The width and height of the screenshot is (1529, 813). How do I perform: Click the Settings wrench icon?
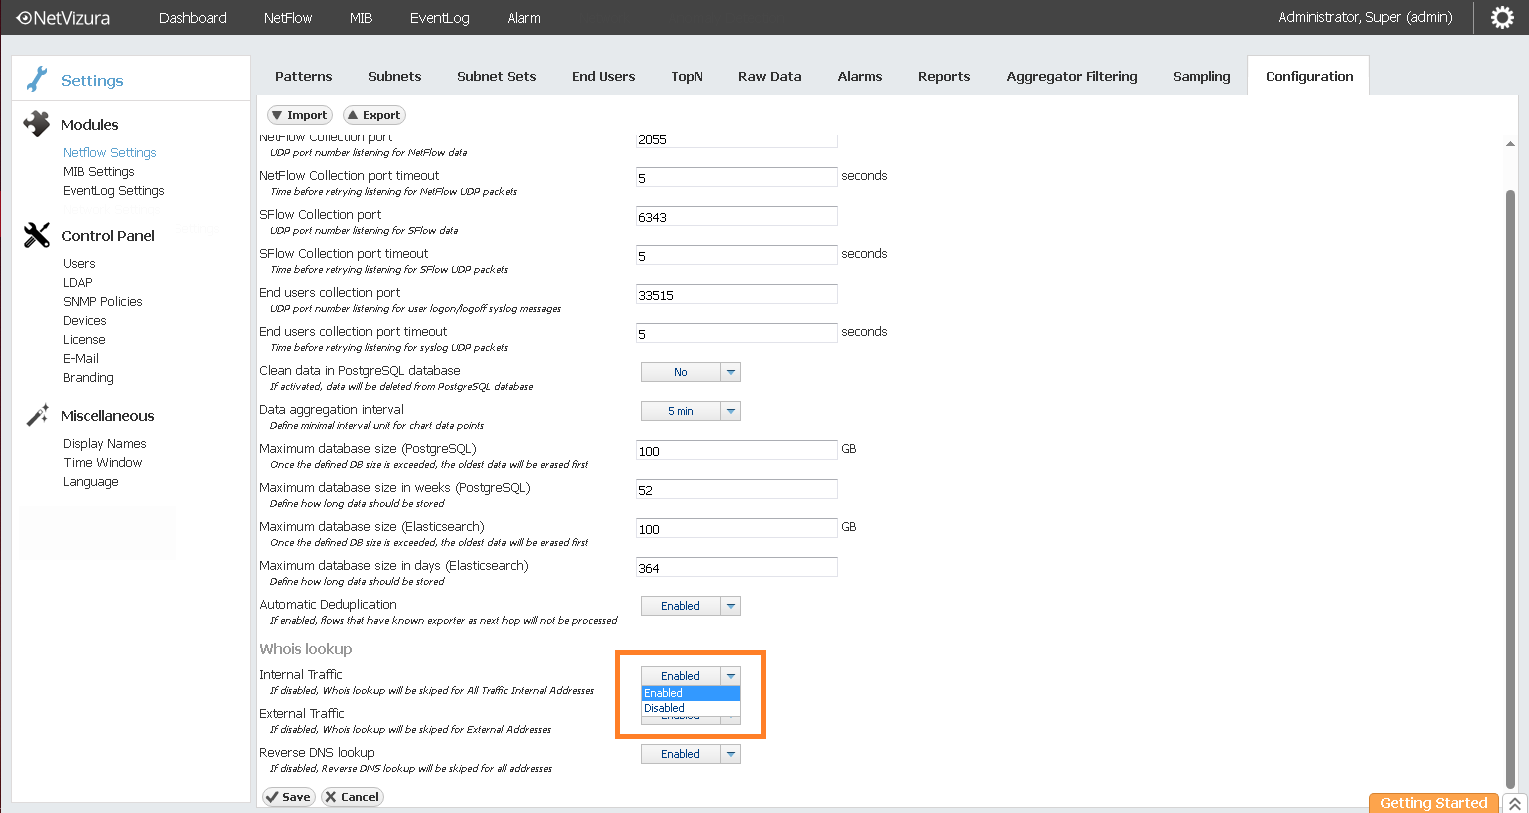click(37, 79)
